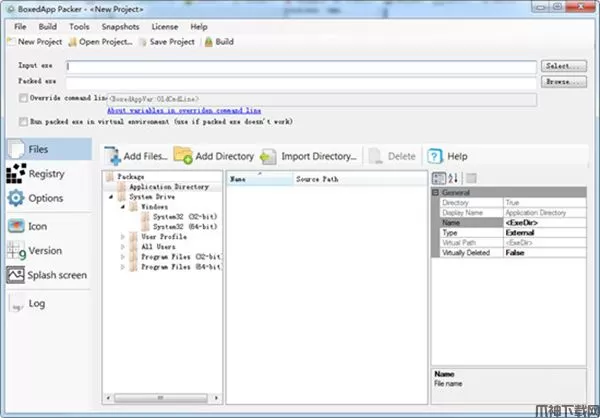Image resolution: width=600 pixels, height=418 pixels.
Task: Click the Save Project toolbar icon
Action: pyautogui.click(x=143, y=42)
